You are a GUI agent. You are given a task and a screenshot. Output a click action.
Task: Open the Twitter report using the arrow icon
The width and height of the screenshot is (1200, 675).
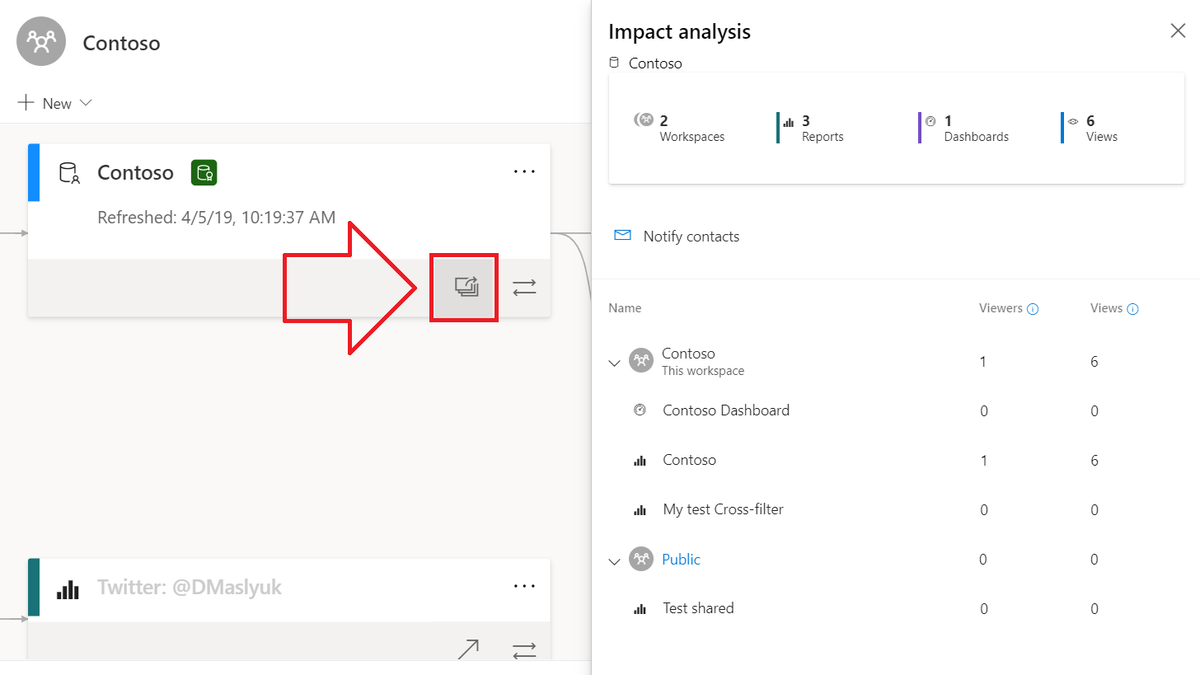click(x=467, y=650)
